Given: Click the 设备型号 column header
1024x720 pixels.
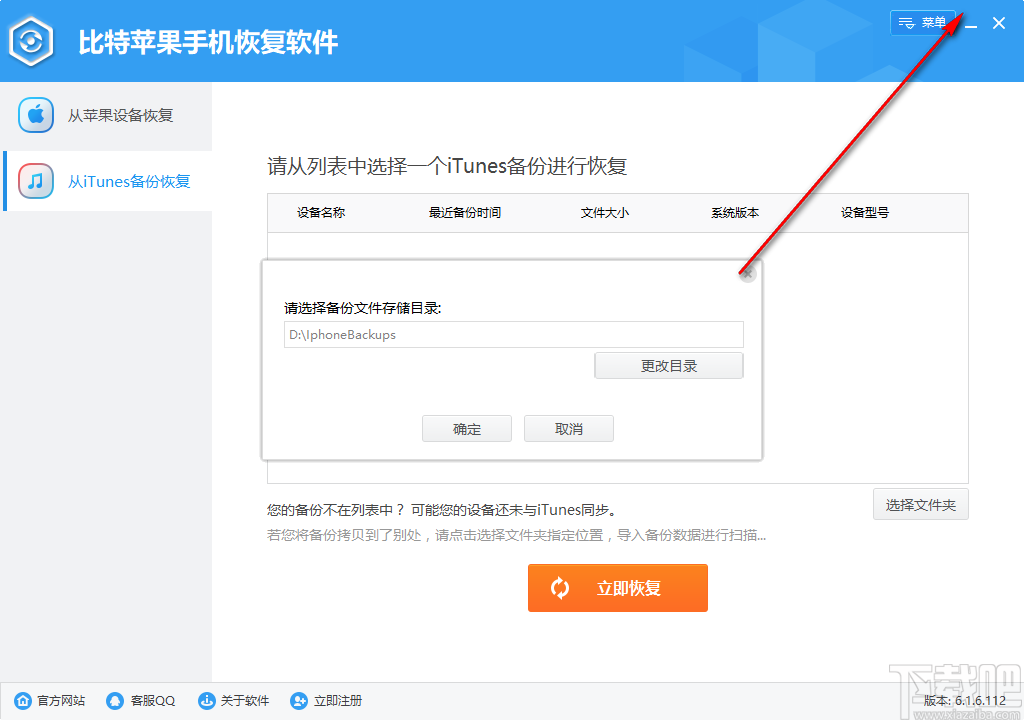Looking at the screenshot, I should pyautogui.click(x=865, y=212).
